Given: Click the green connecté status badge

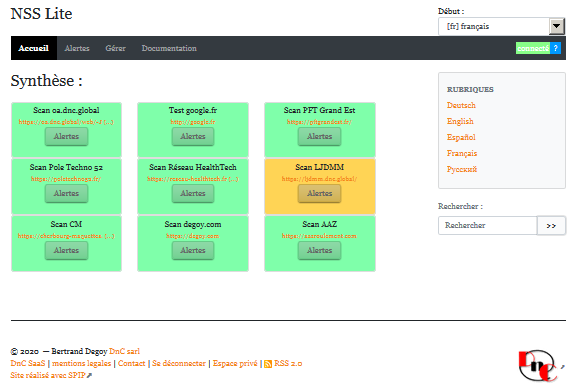Looking at the screenshot, I should 533,48.
